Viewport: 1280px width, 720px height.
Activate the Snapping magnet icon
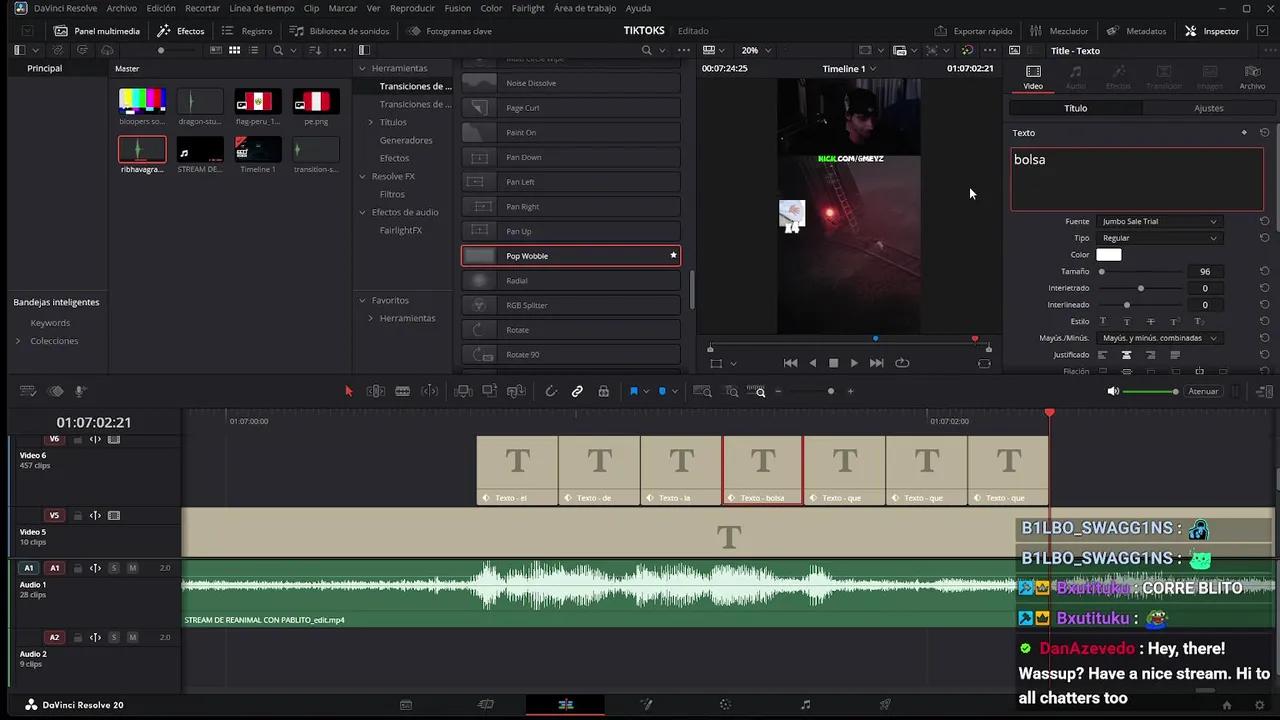(x=551, y=391)
